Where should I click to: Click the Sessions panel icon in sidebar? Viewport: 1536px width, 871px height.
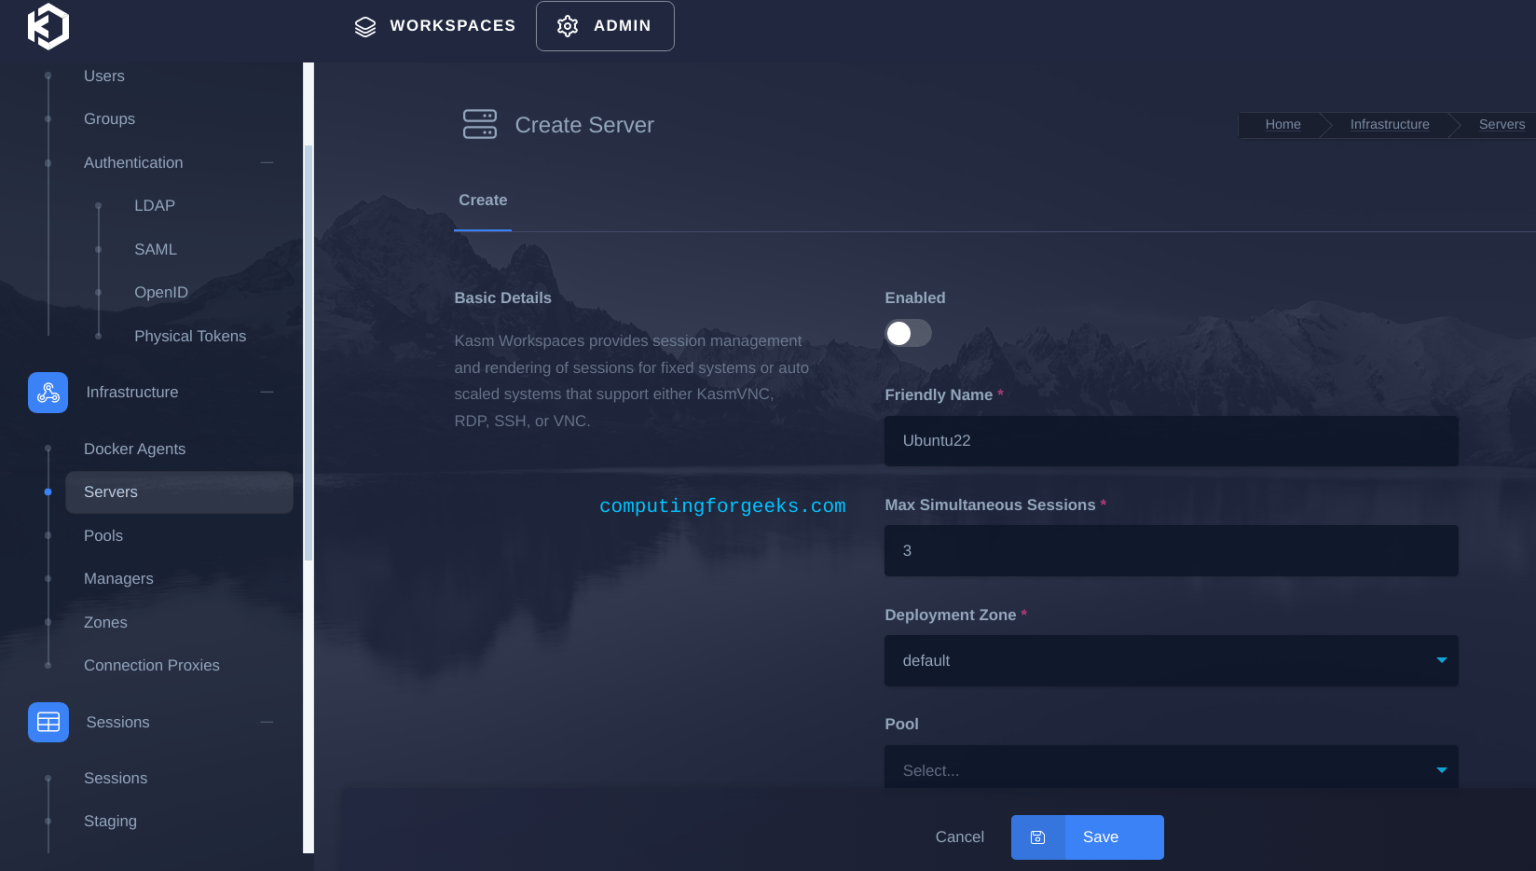[48, 722]
